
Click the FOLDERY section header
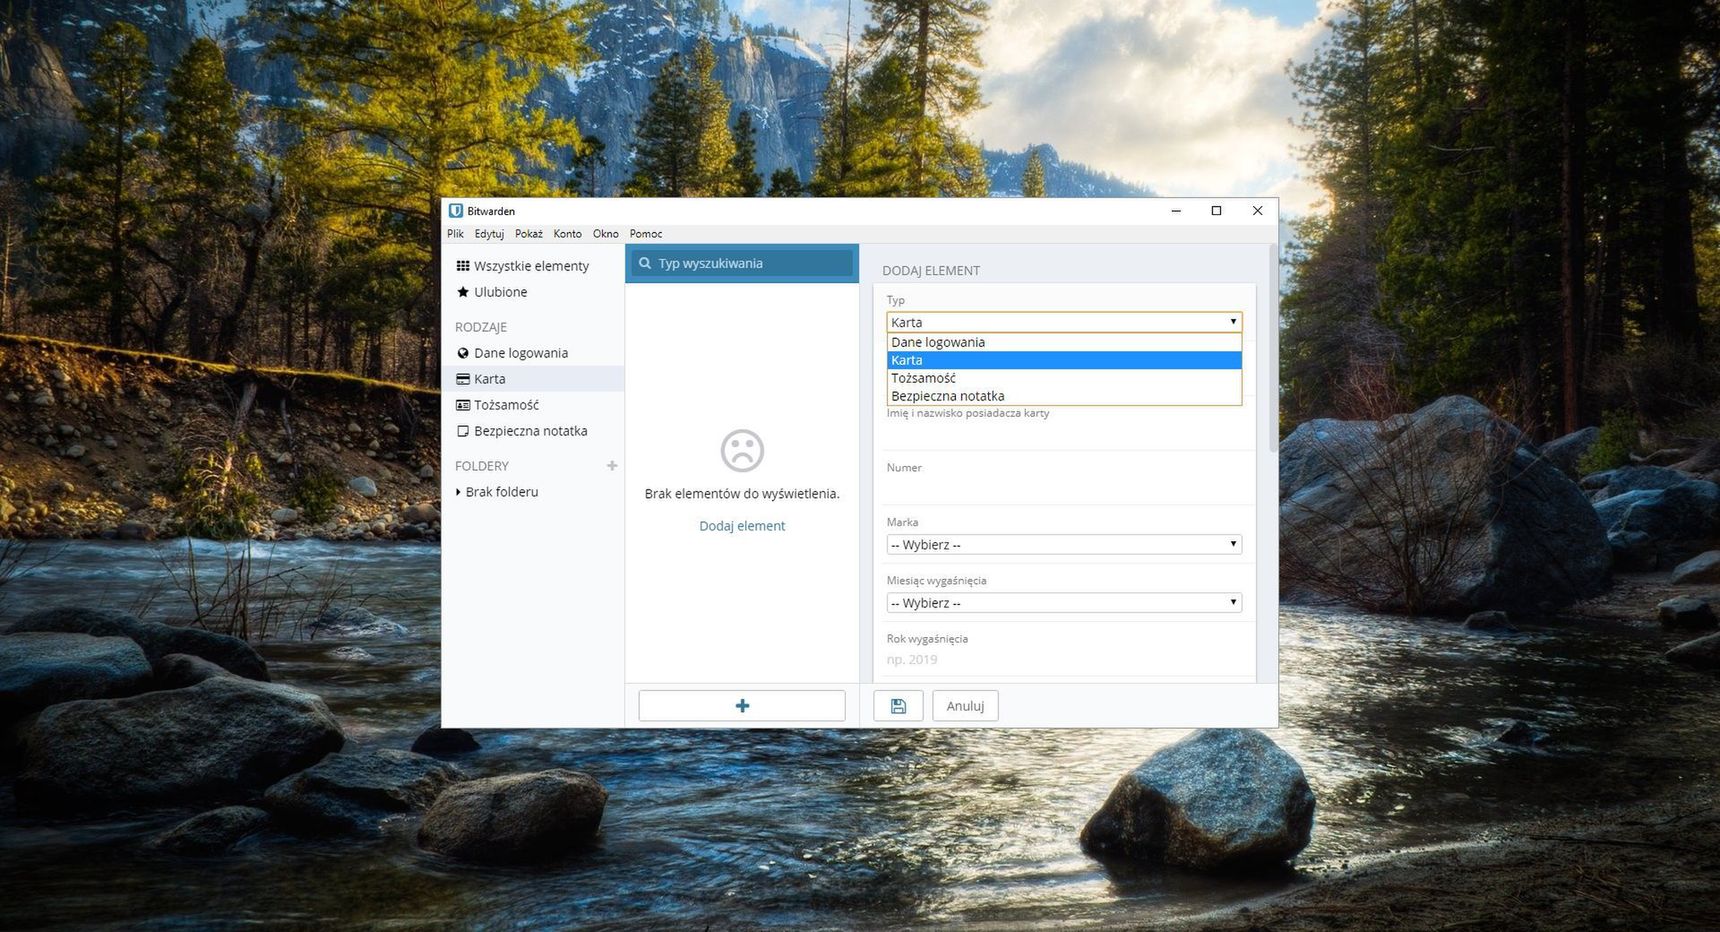(482, 466)
